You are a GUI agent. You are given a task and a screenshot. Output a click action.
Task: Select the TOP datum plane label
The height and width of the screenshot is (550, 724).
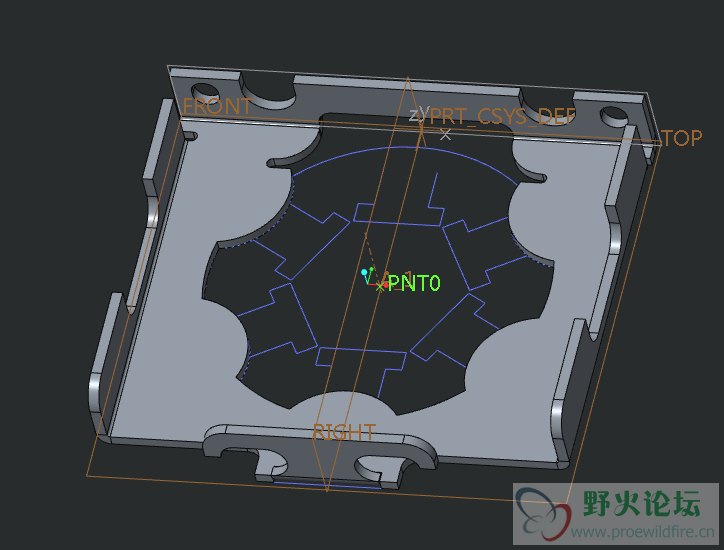(682, 138)
